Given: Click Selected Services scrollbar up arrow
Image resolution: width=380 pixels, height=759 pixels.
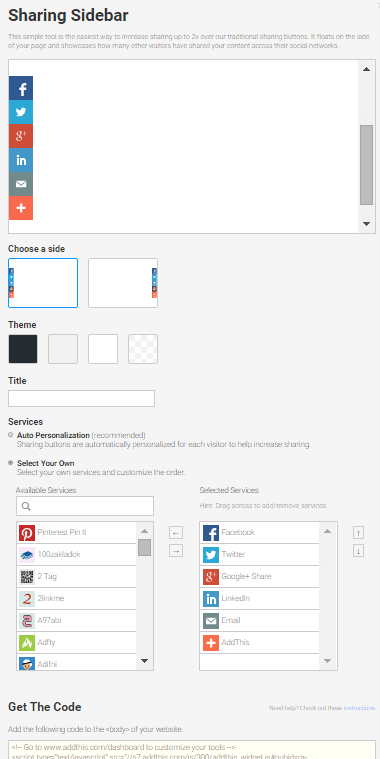Looking at the screenshot, I should (x=328, y=531).
